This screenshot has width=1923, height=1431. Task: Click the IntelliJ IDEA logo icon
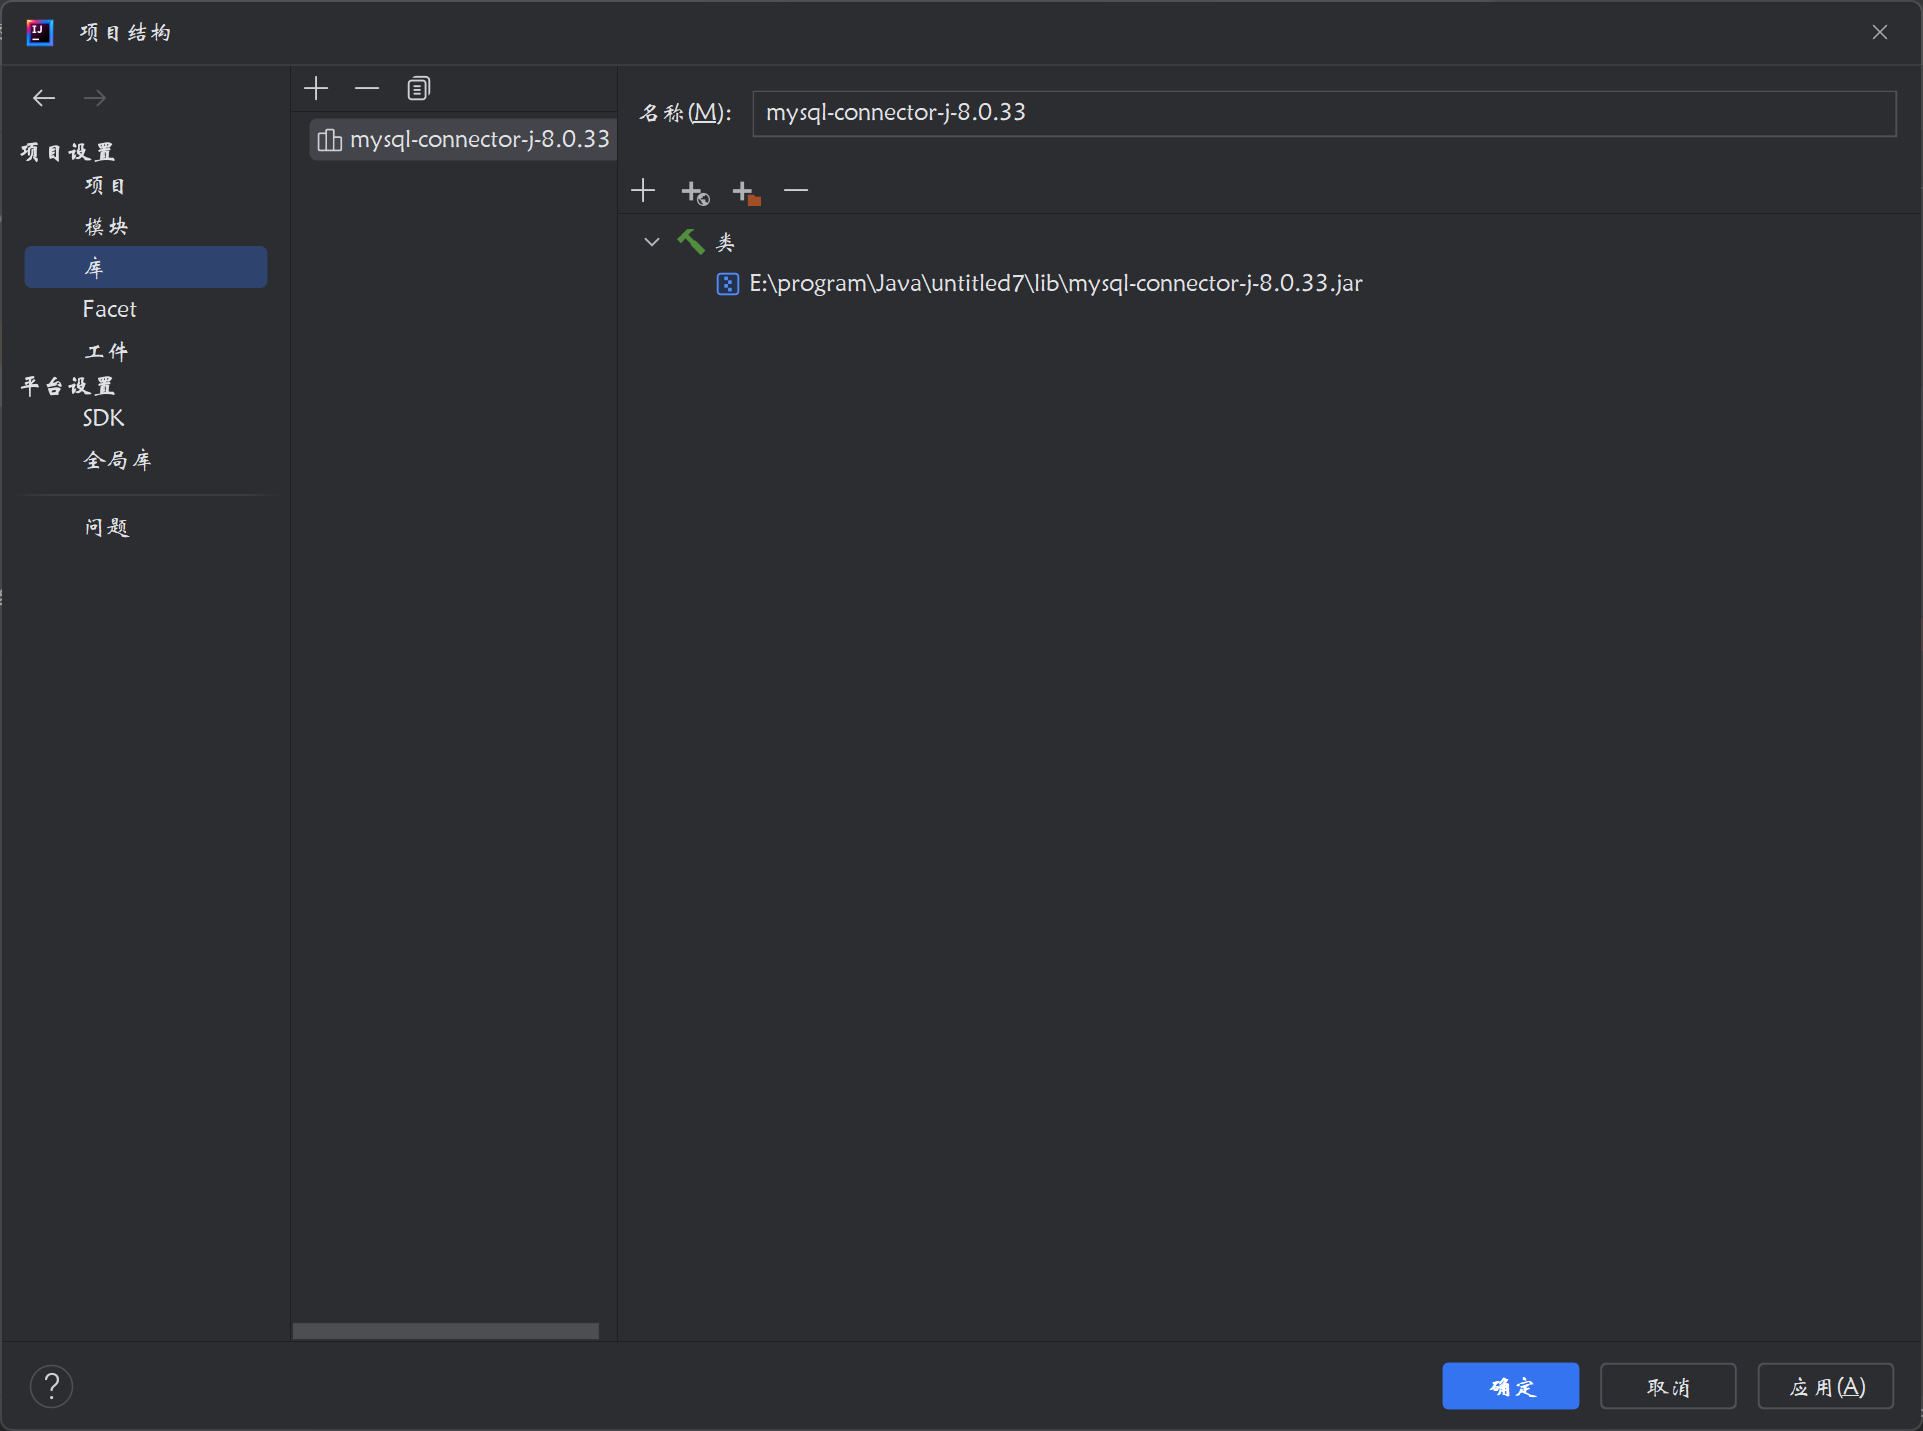coord(39,32)
